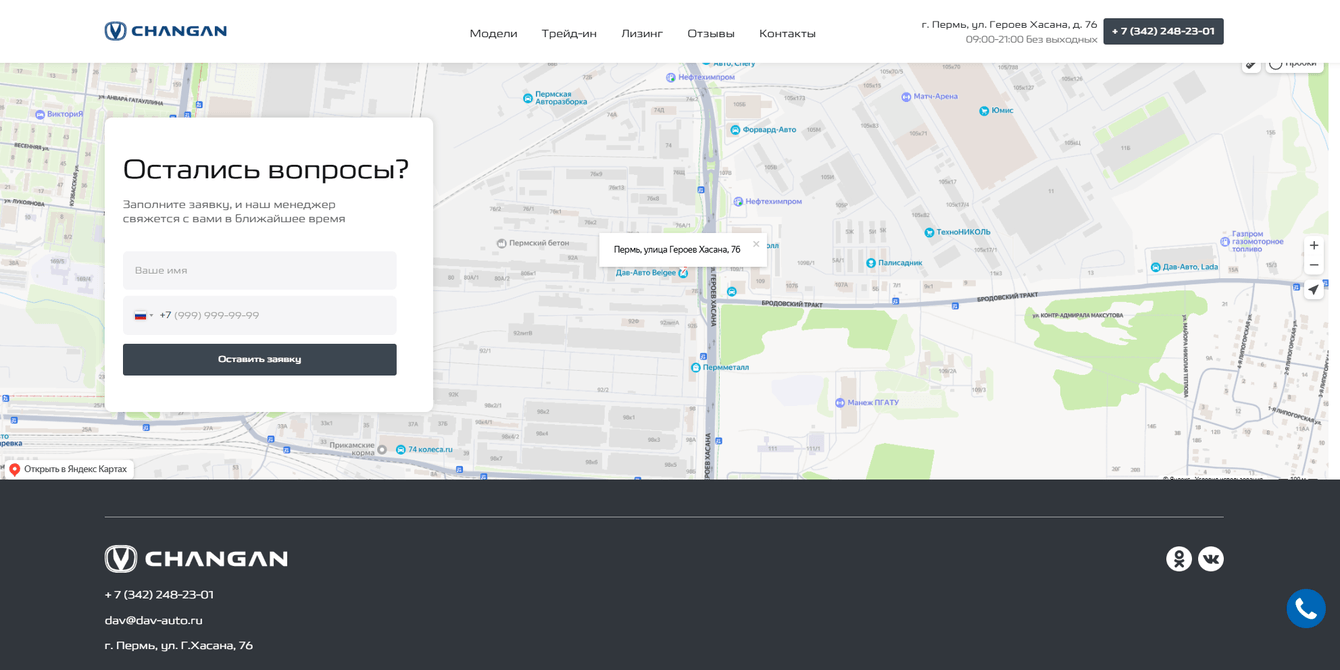Open the Odnoklassniki social icon
This screenshot has height=670, width=1340.
(x=1179, y=559)
